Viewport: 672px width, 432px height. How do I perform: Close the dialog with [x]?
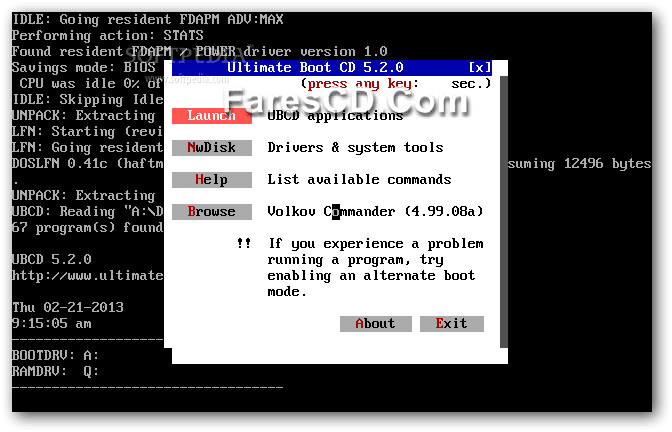(480, 67)
